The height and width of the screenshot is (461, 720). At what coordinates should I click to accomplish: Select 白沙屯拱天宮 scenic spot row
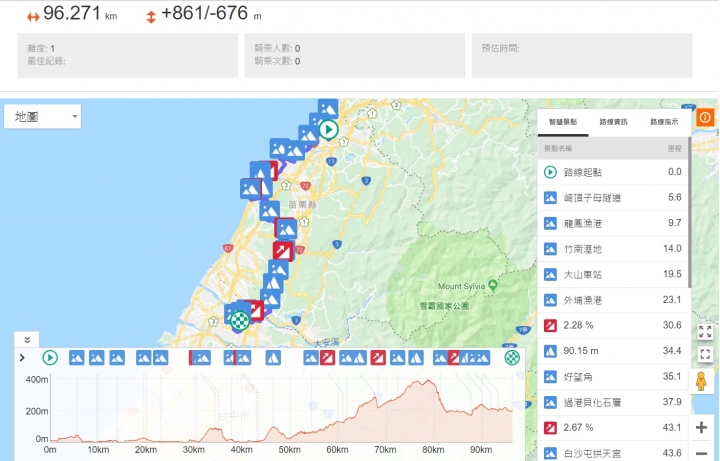(x=613, y=453)
